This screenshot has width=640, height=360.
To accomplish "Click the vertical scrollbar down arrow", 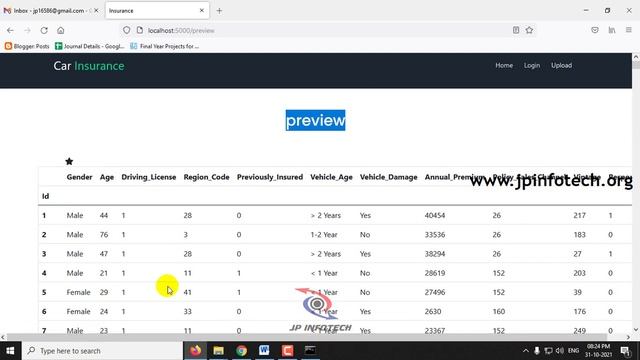I will tap(636, 329).
